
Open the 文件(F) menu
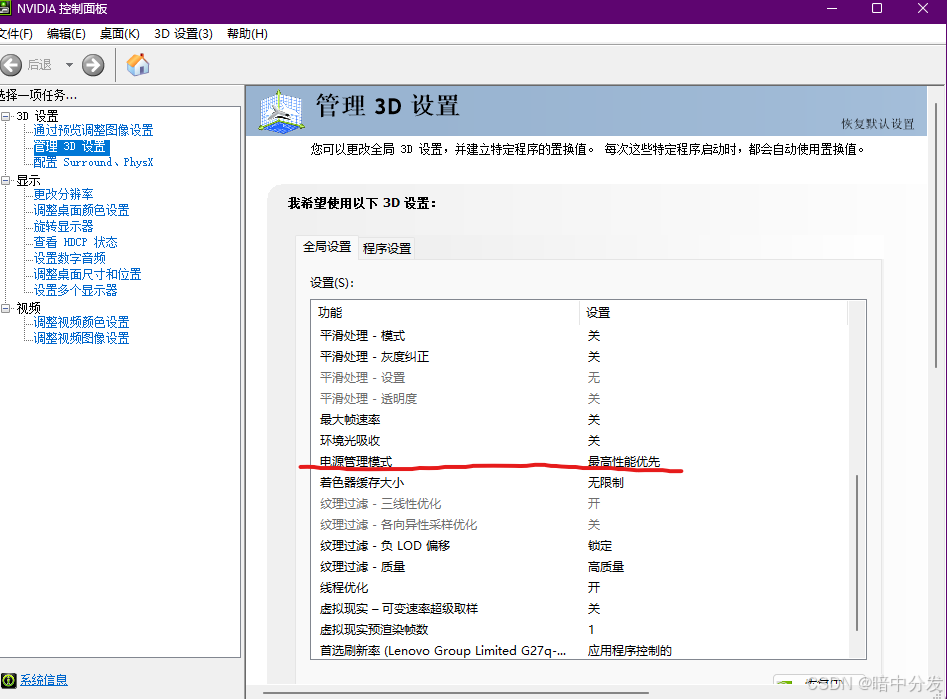click(16, 34)
